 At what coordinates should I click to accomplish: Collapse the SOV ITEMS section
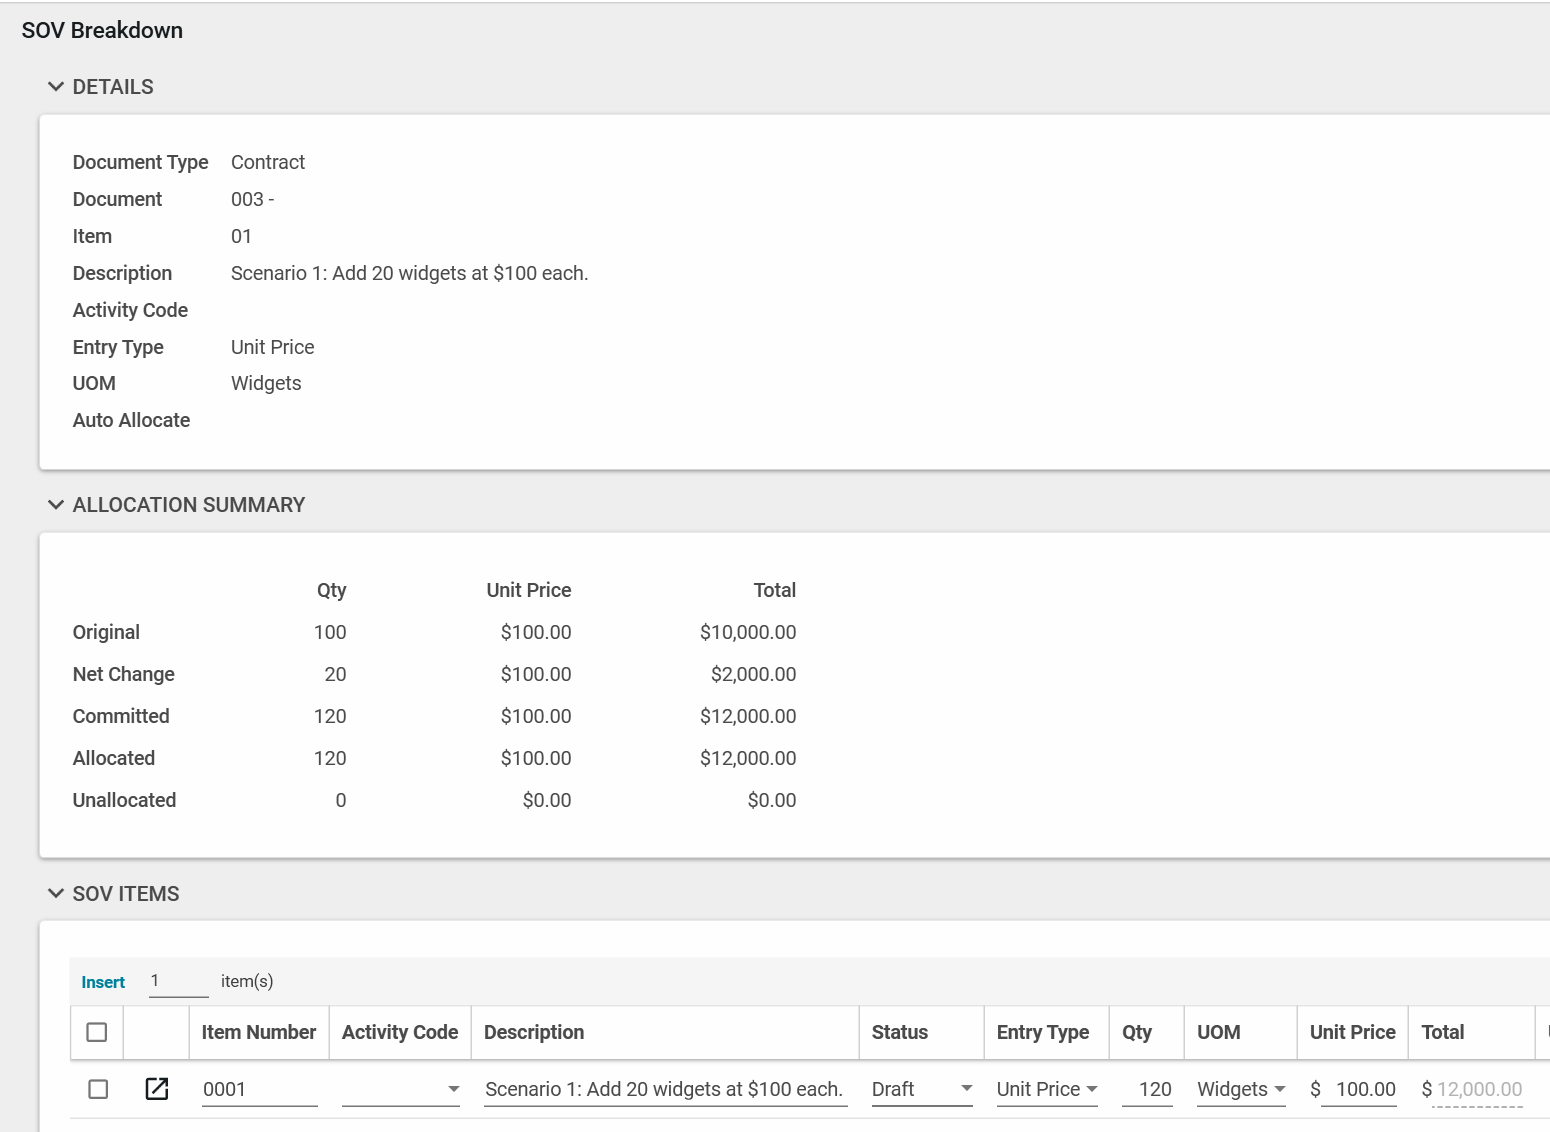coord(56,894)
